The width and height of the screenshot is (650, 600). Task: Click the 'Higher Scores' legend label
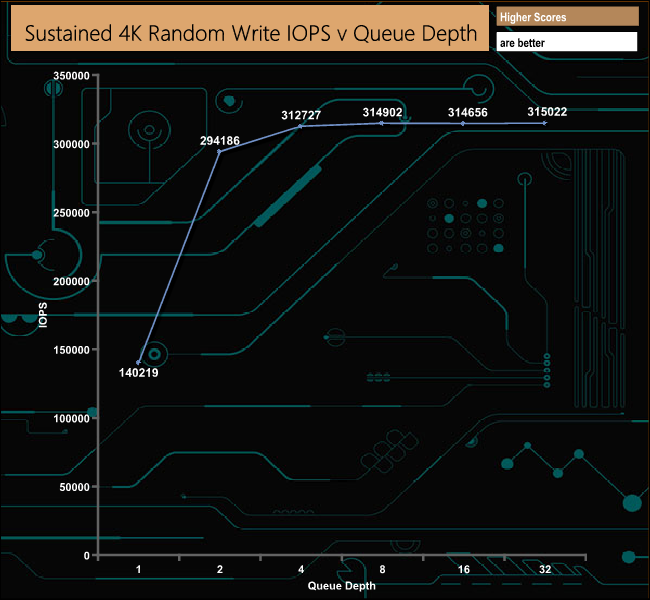533,17
